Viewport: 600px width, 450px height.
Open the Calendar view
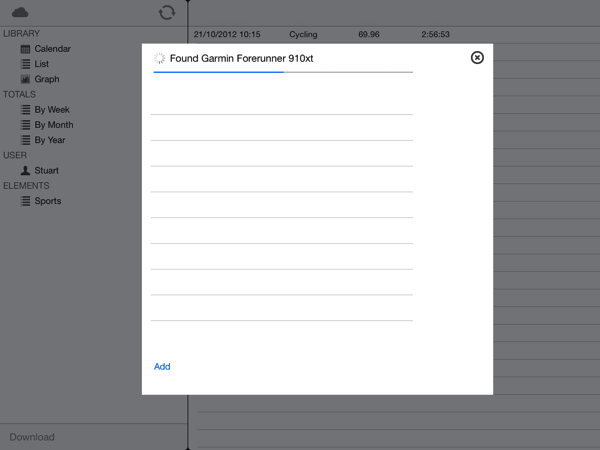coord(52,49)
